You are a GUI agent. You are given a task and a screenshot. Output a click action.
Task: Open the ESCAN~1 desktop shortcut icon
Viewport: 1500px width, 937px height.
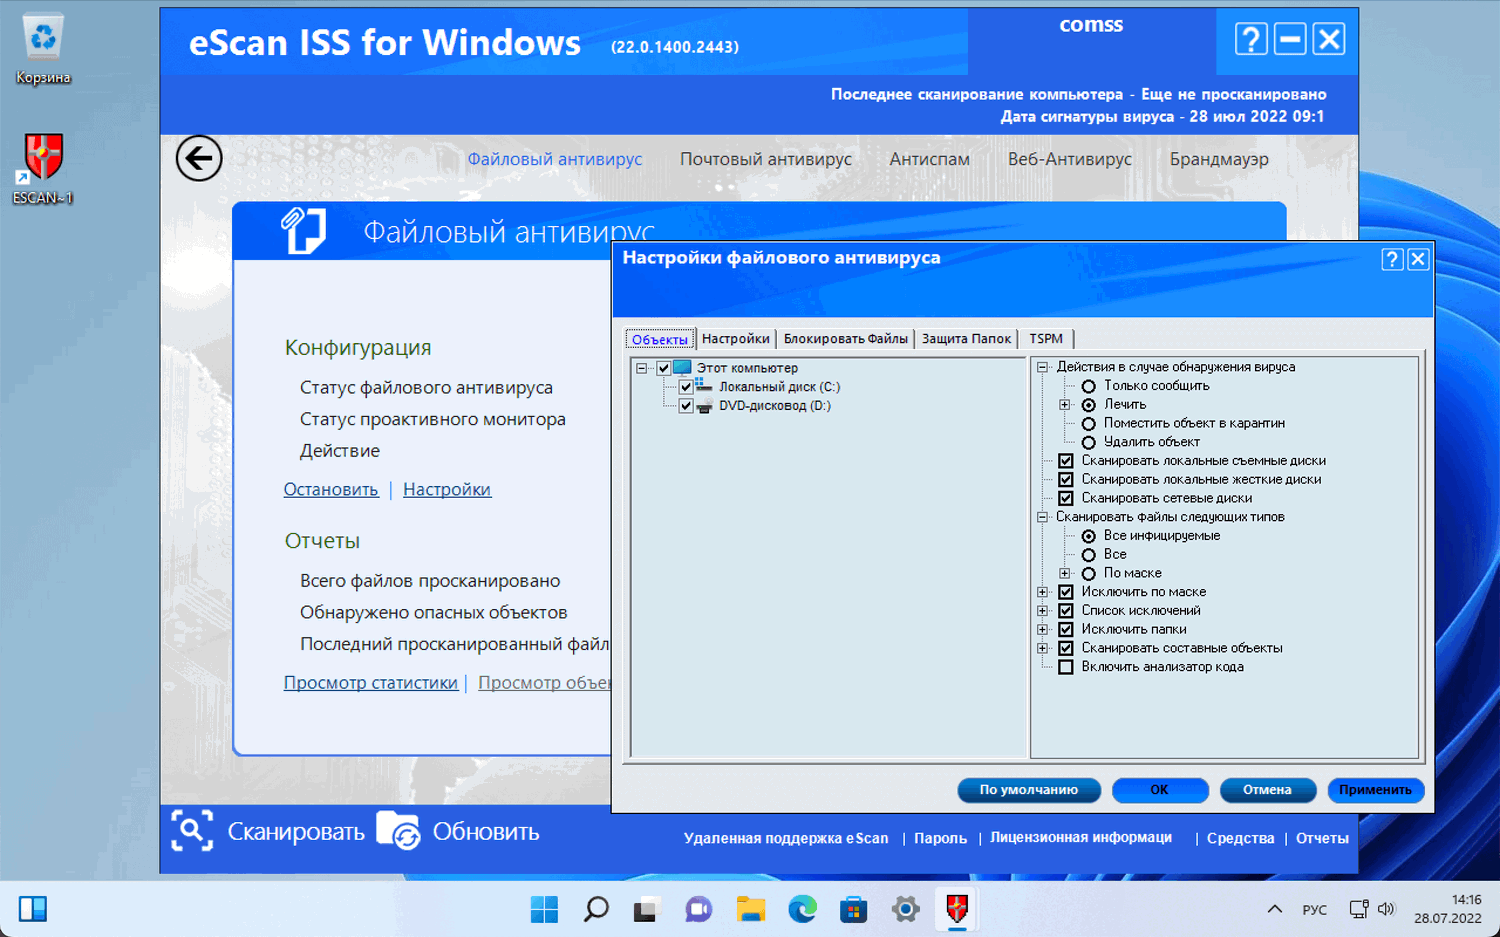pyautogui.click(x=43, y=157)
